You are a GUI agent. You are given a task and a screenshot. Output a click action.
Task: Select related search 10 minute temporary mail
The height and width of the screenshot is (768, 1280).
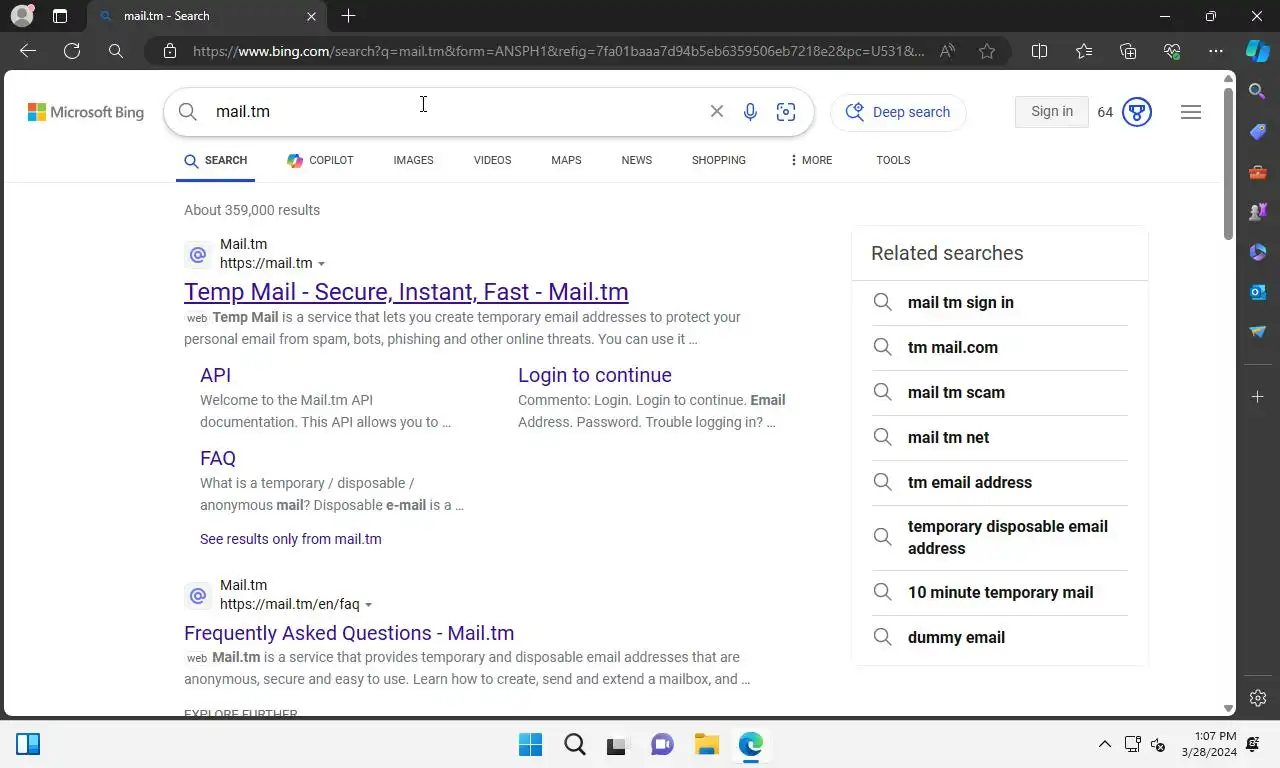click(1000, 592)
